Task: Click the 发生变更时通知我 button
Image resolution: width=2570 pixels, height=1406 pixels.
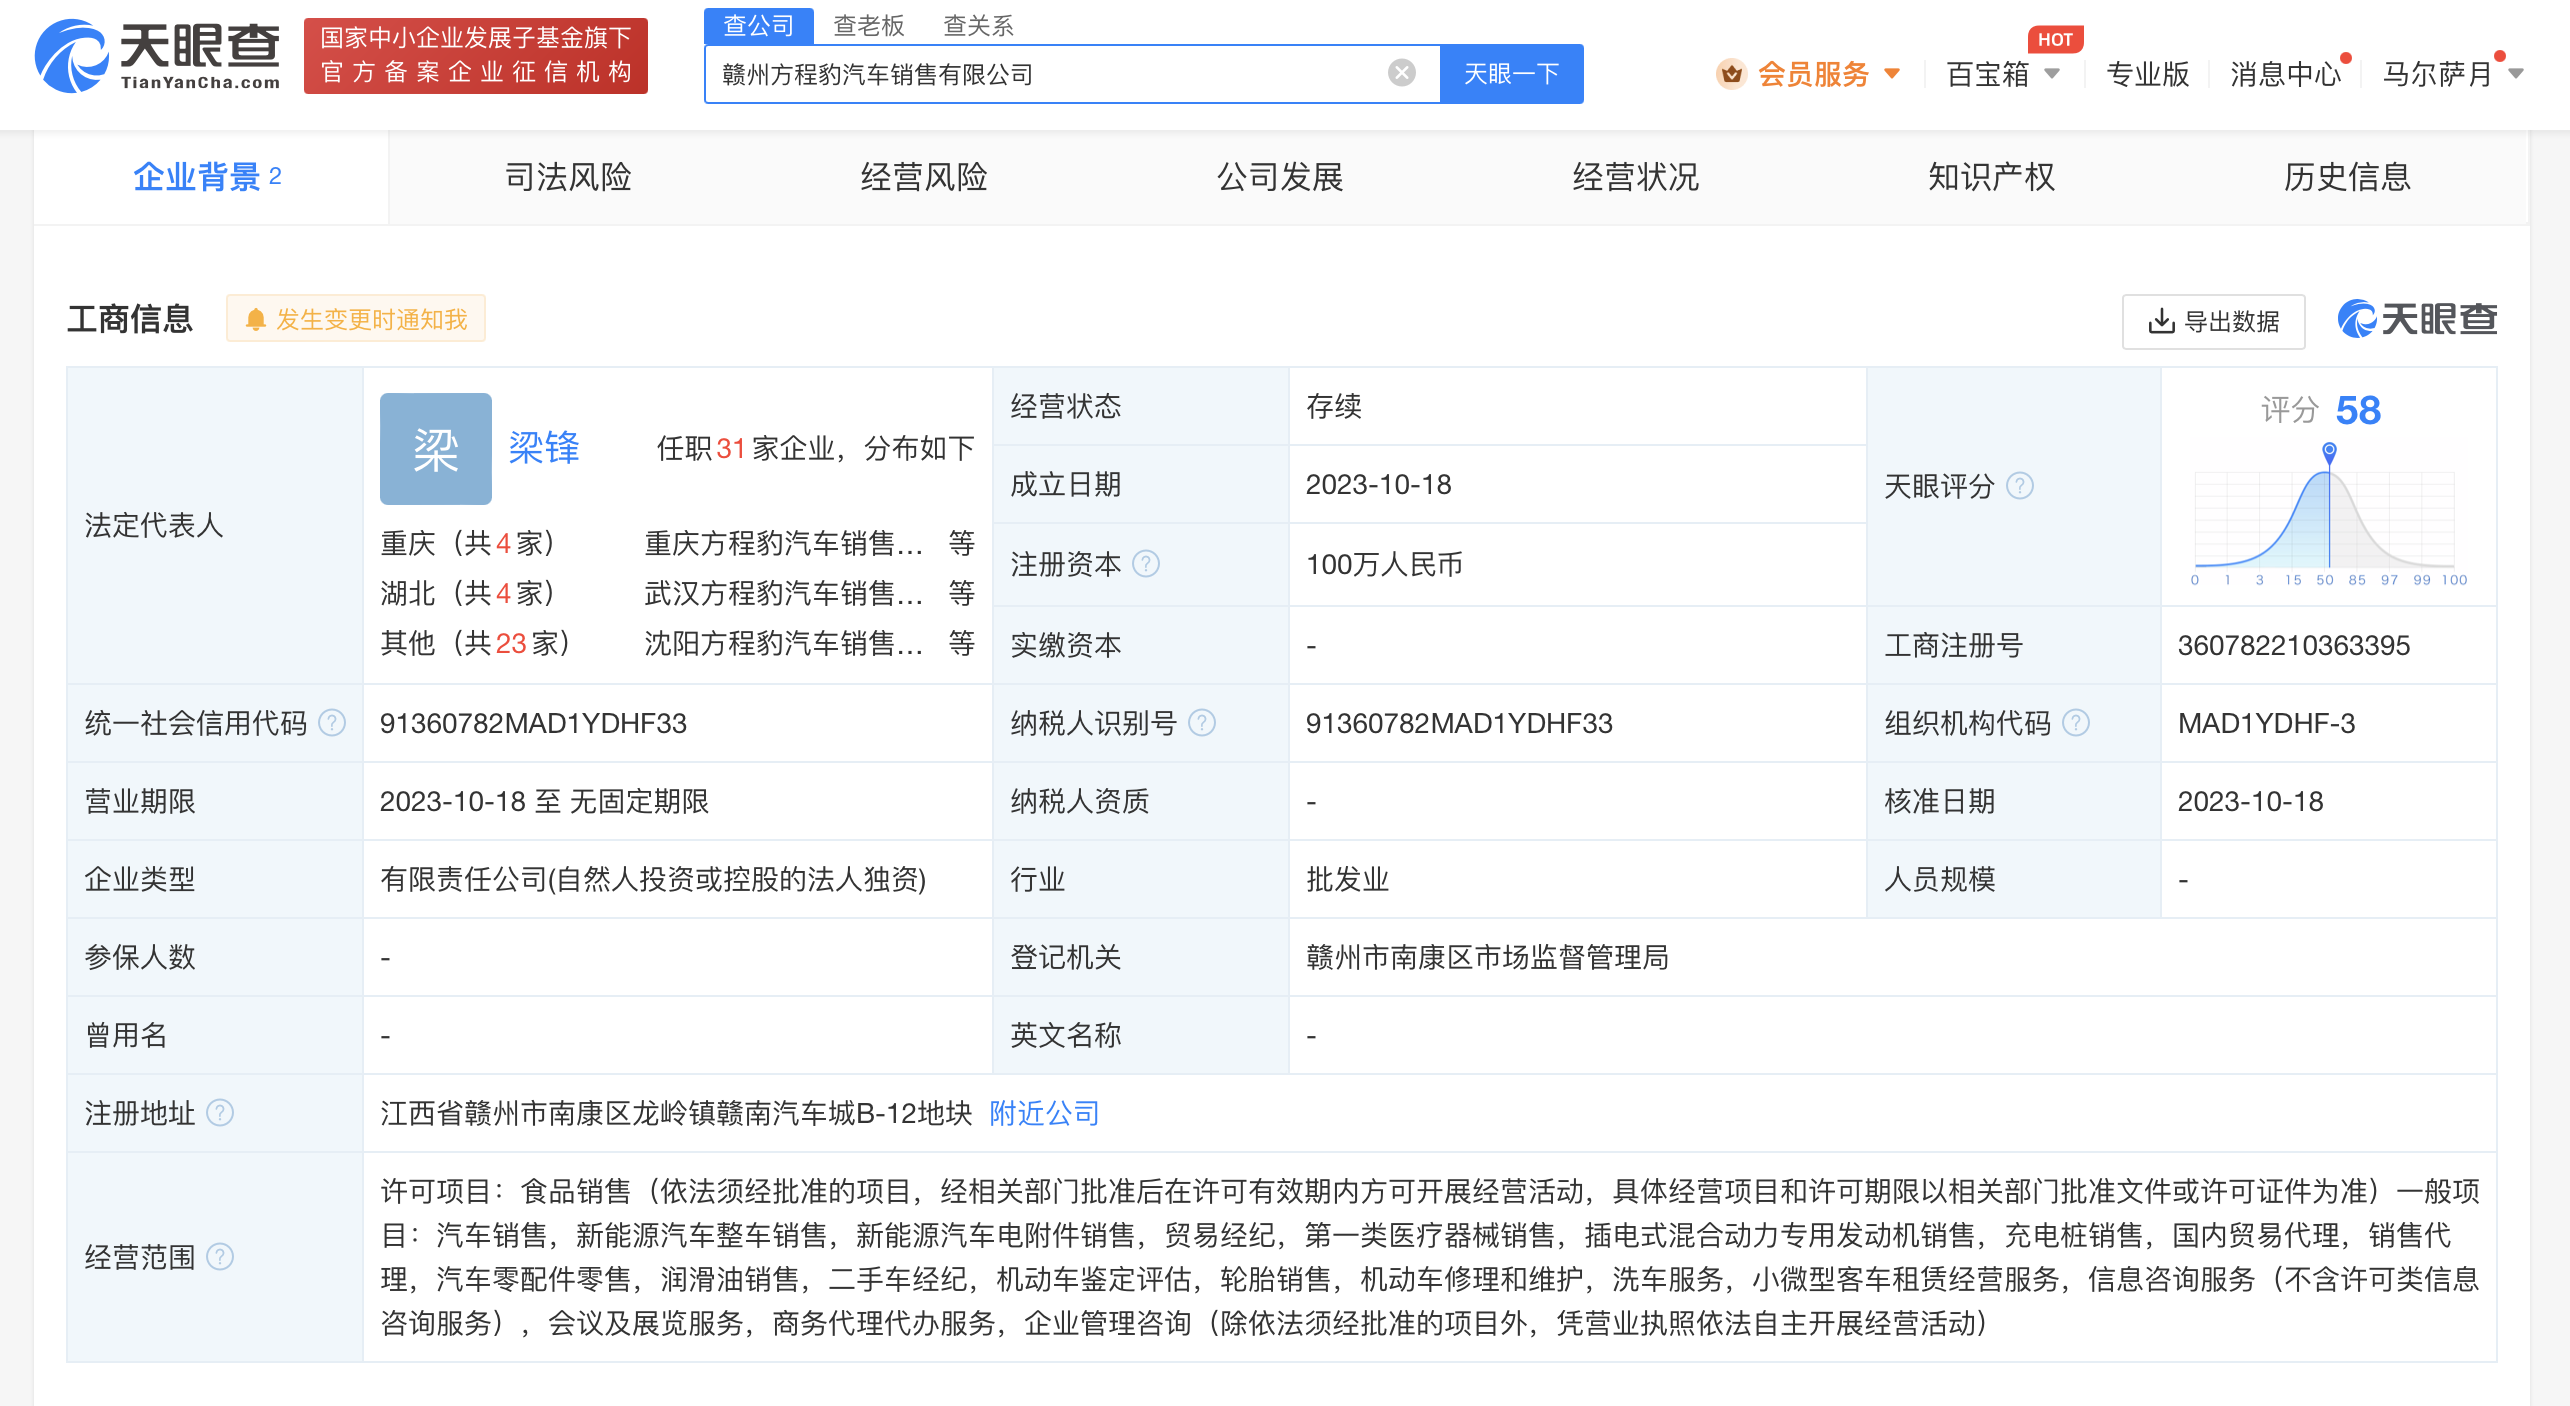Action: (x=356, y=319)
